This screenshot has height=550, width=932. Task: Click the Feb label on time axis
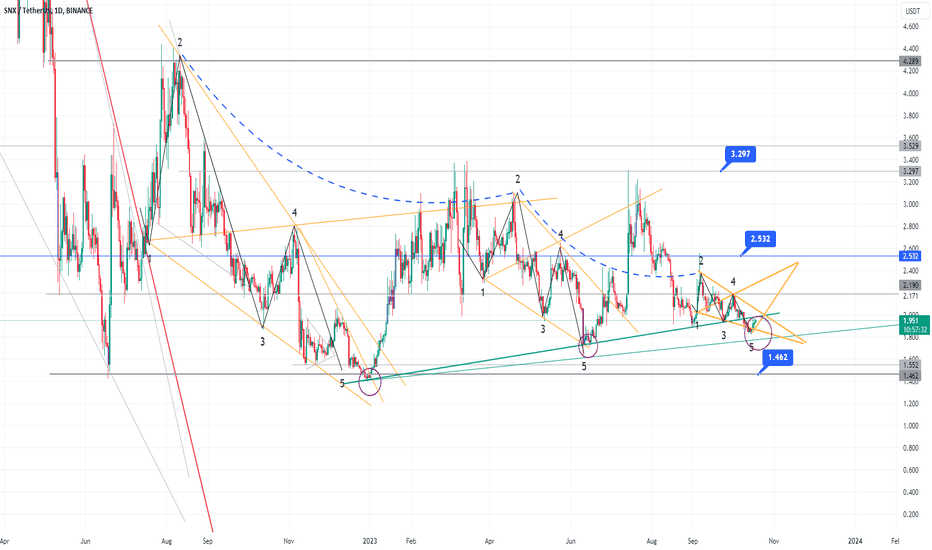pyautogui.click(x=411, y=541)
